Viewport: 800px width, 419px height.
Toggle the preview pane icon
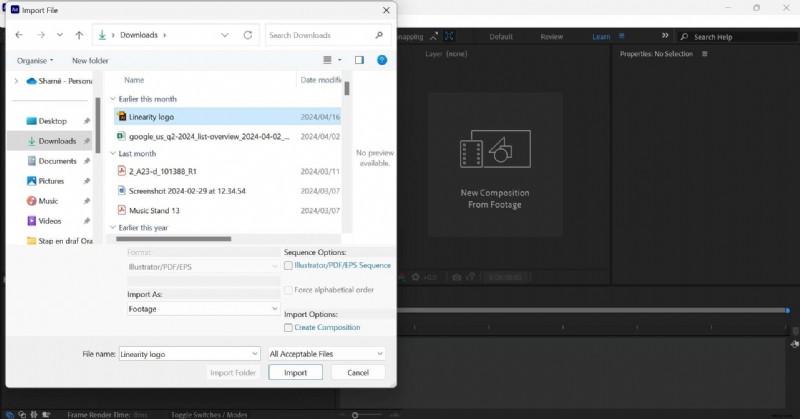(359, 60)
